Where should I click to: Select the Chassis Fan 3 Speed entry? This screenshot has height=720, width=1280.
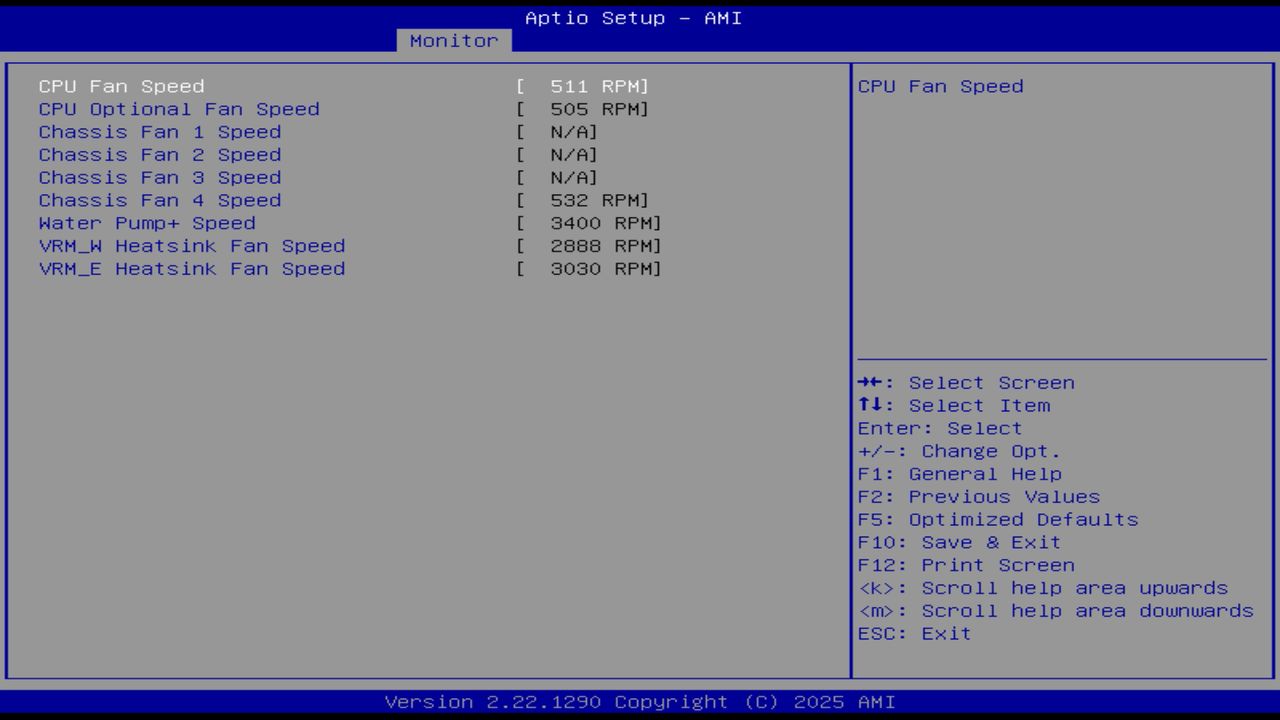(159, 177)
